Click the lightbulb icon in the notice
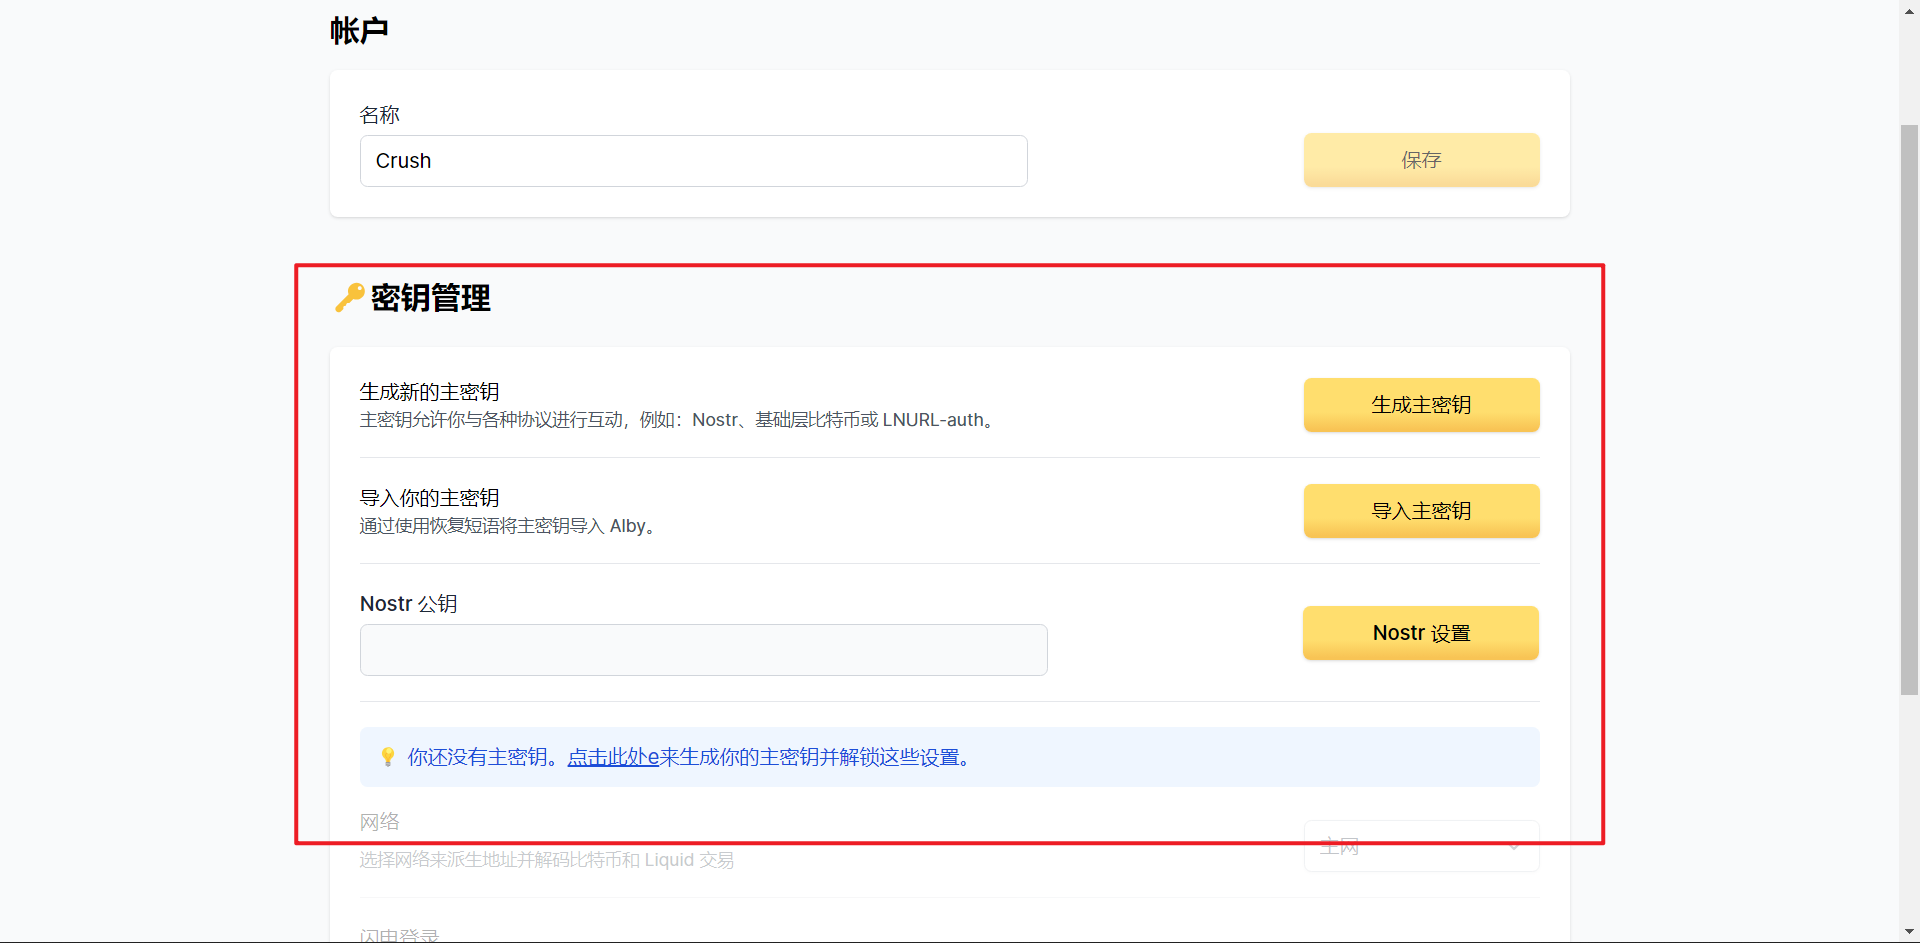The image size is (1920, 943). click(388, 757)
